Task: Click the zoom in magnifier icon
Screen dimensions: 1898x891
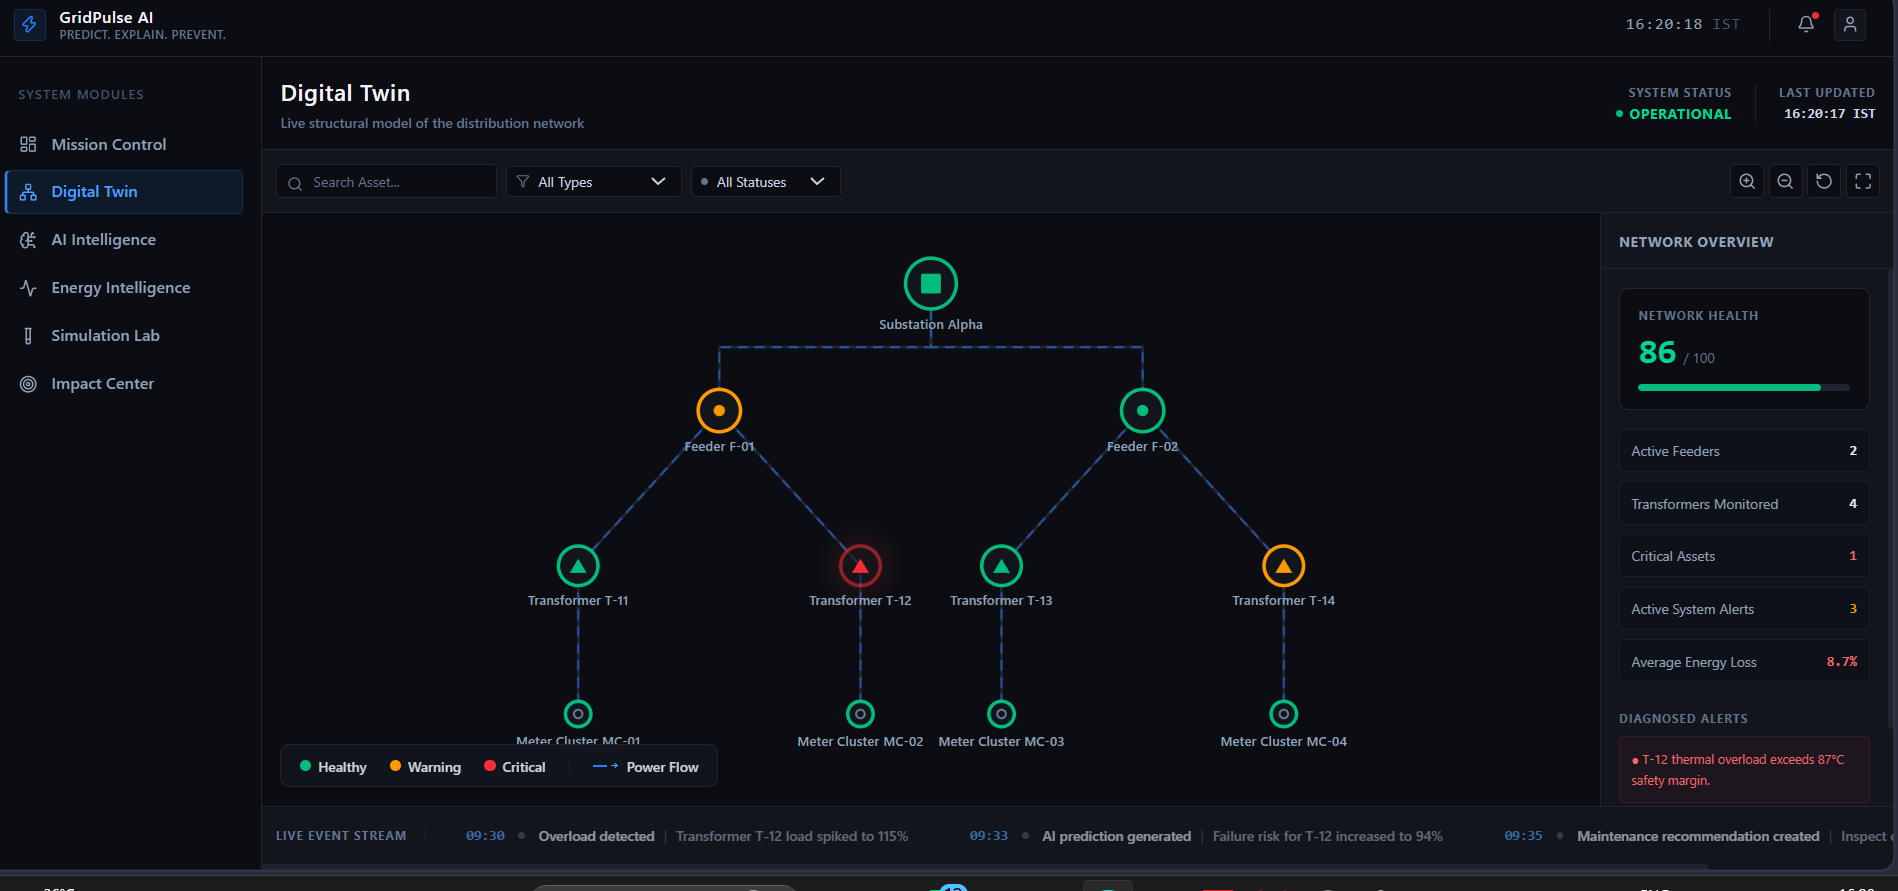Action: 1747,181
